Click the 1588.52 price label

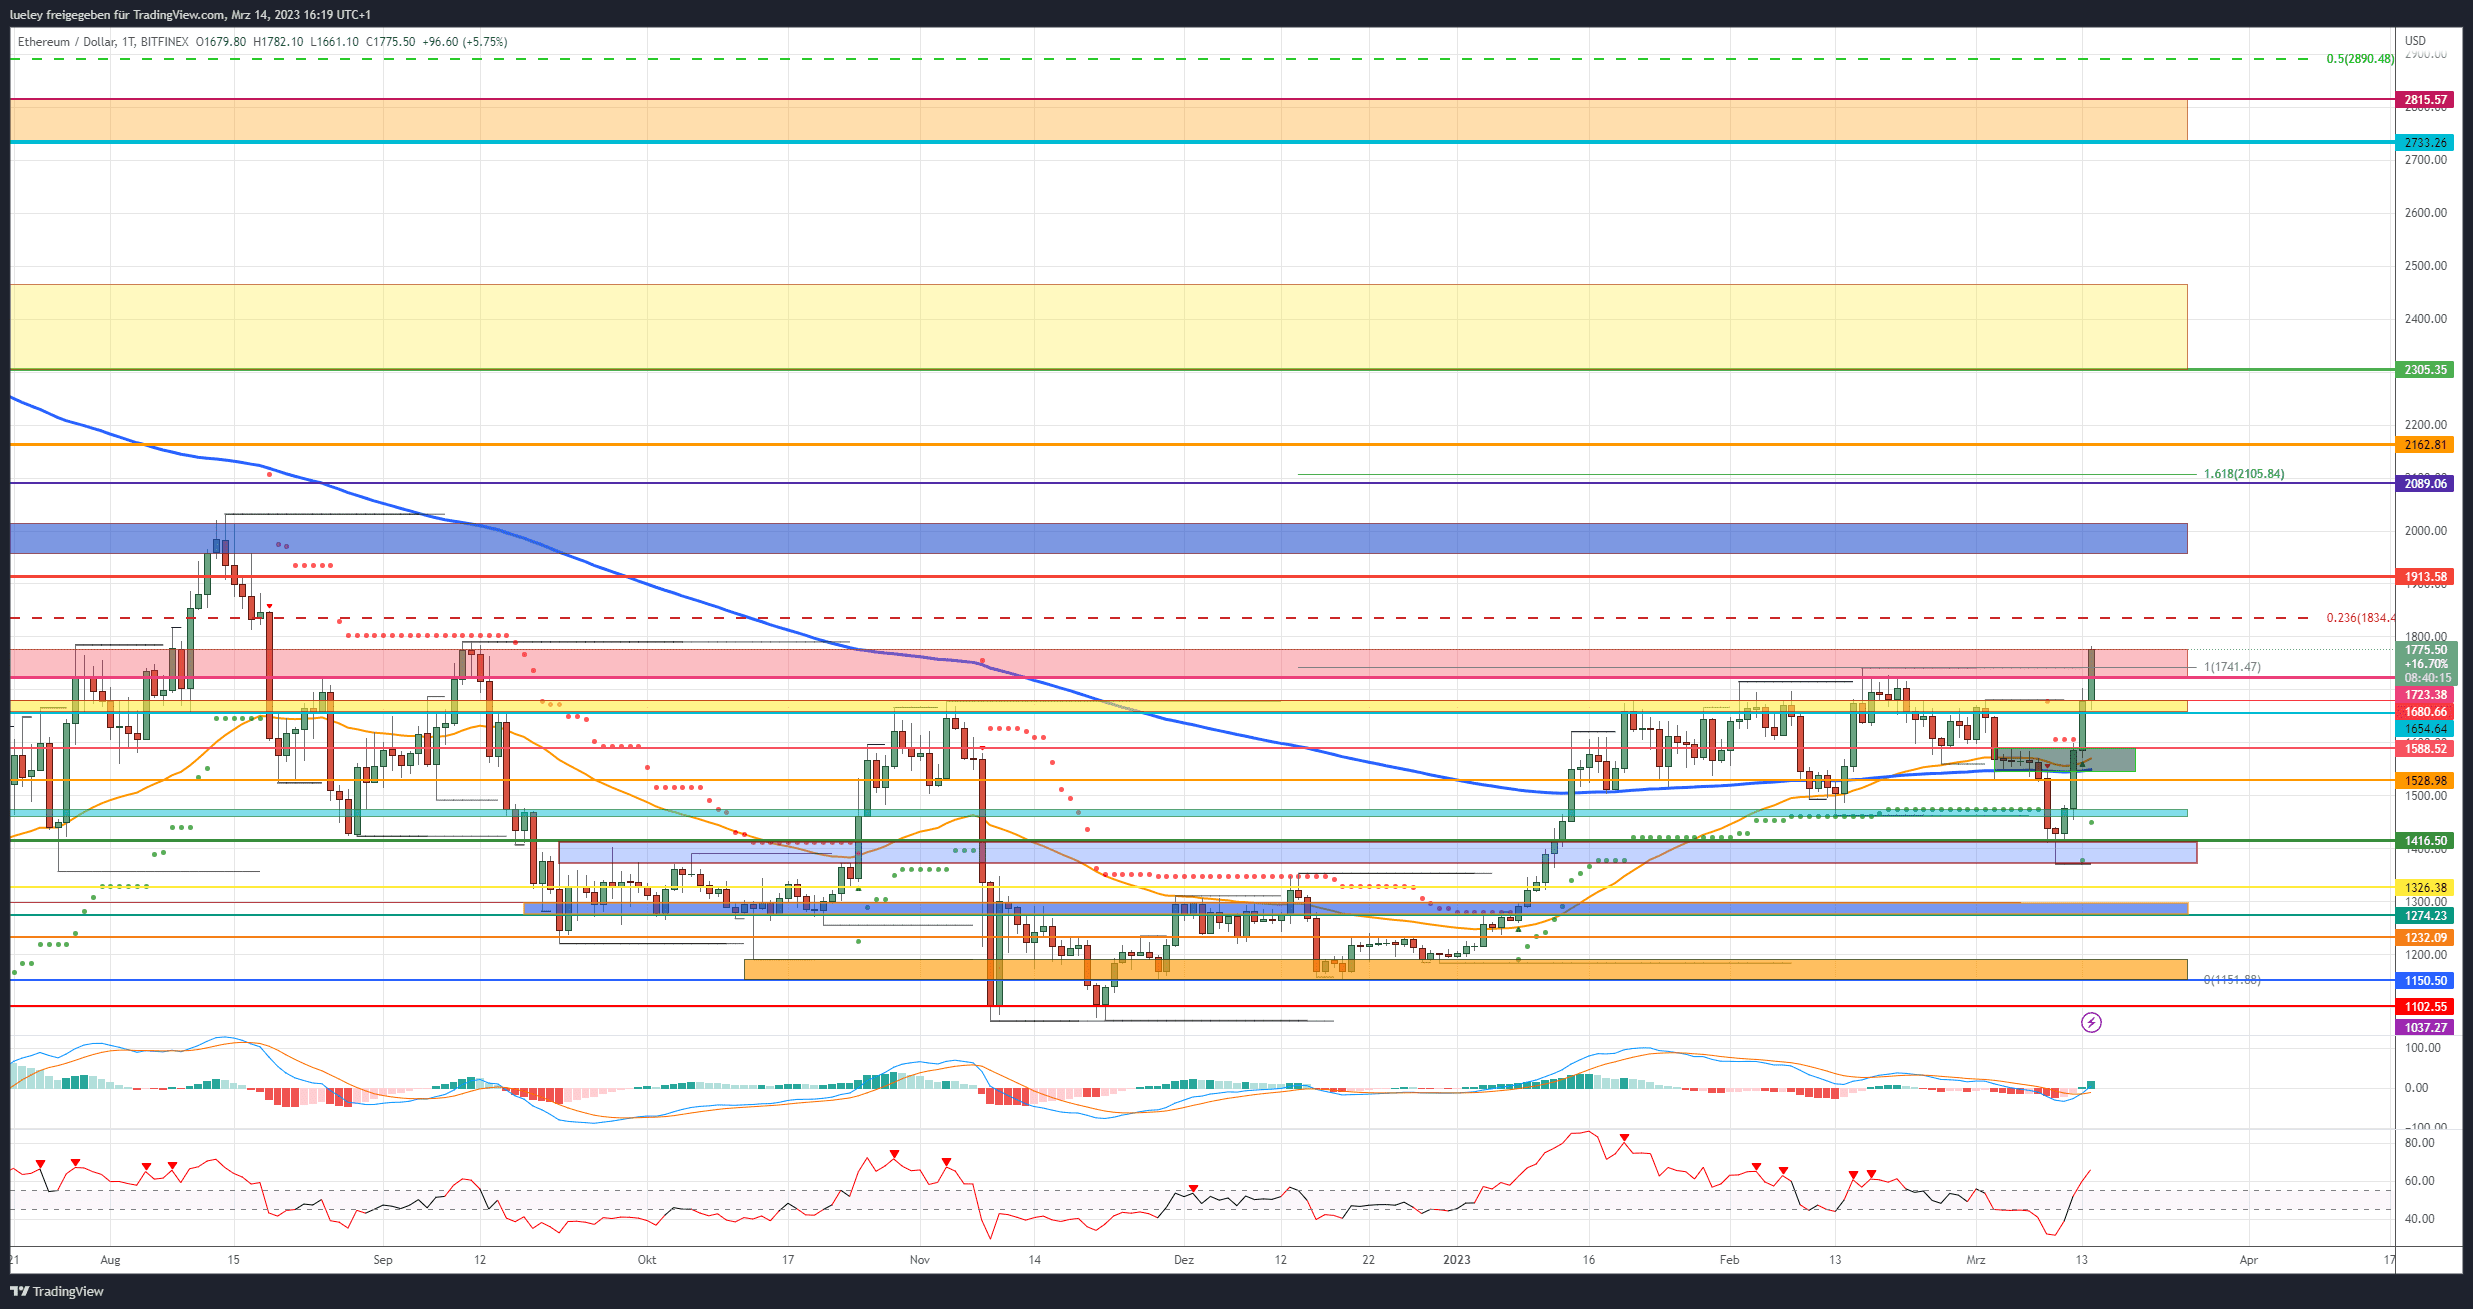point(2426,749)
